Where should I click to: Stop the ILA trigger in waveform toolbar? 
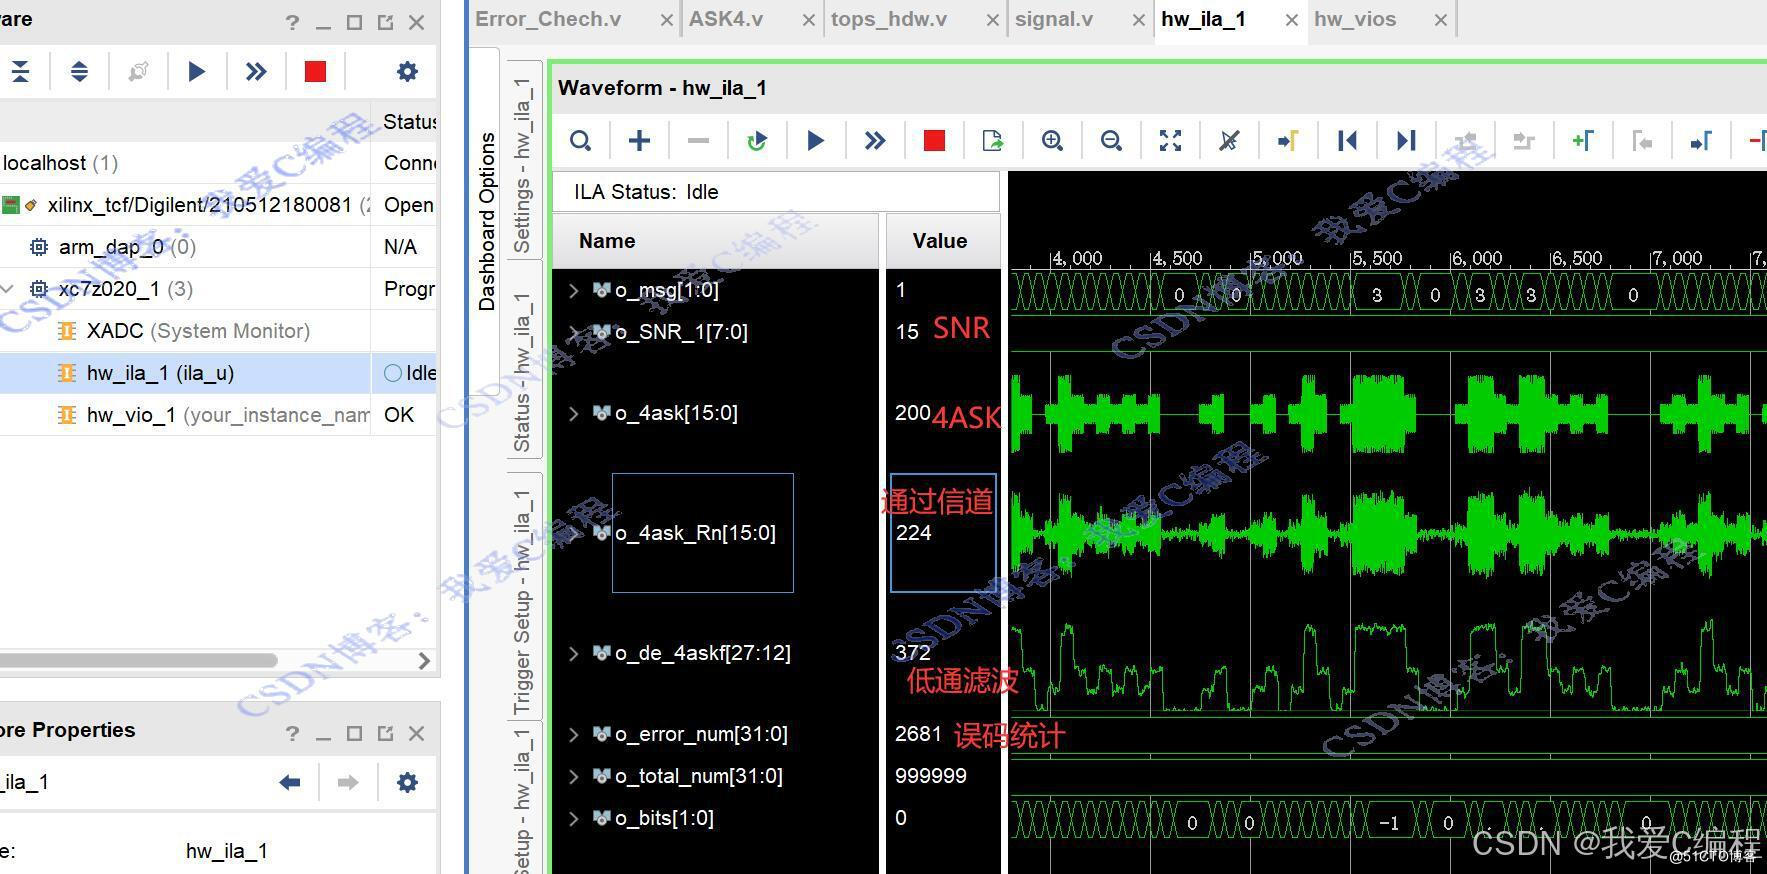tap(934, 141)
